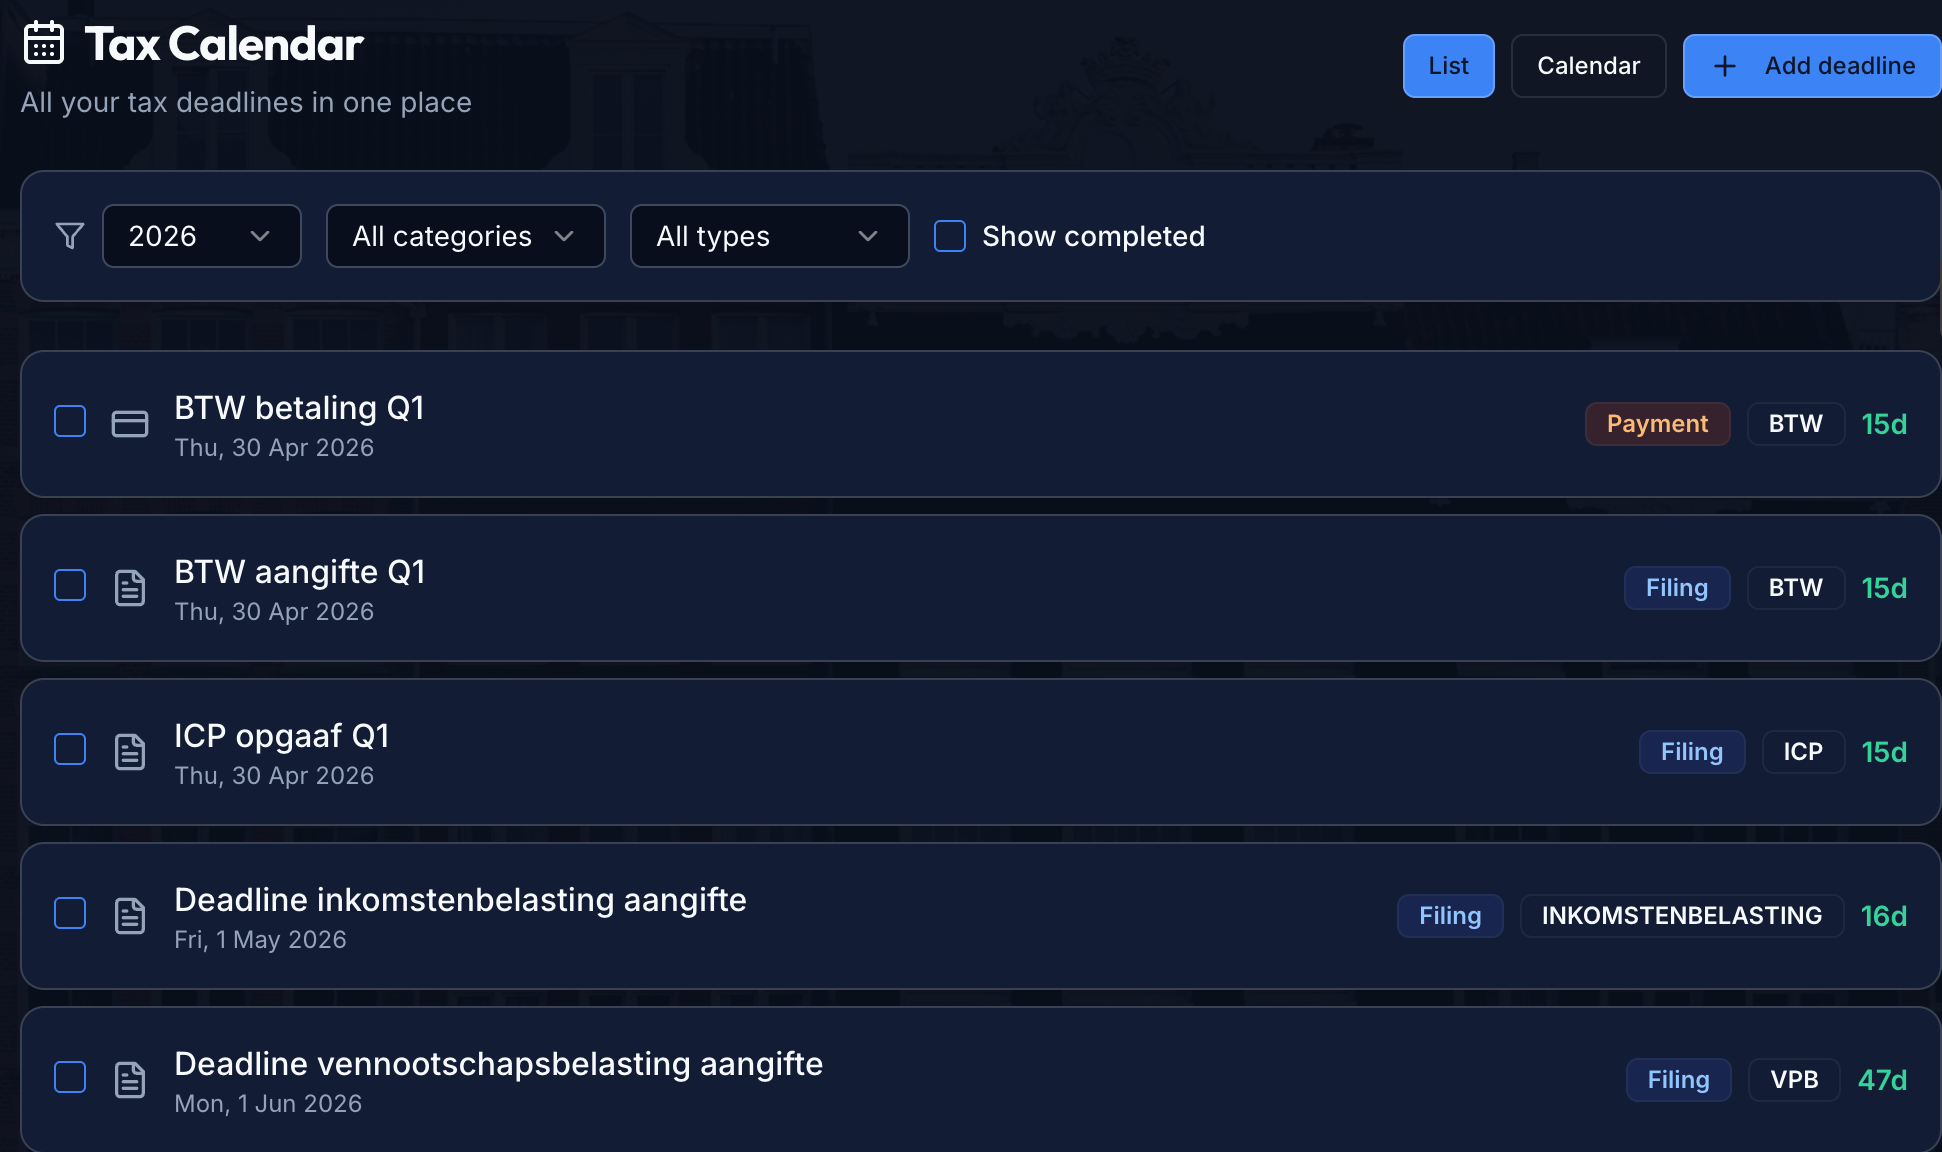Open the BTW aangifte Q1 deadline title
Screen dimensions: 1942x1152
300,572
